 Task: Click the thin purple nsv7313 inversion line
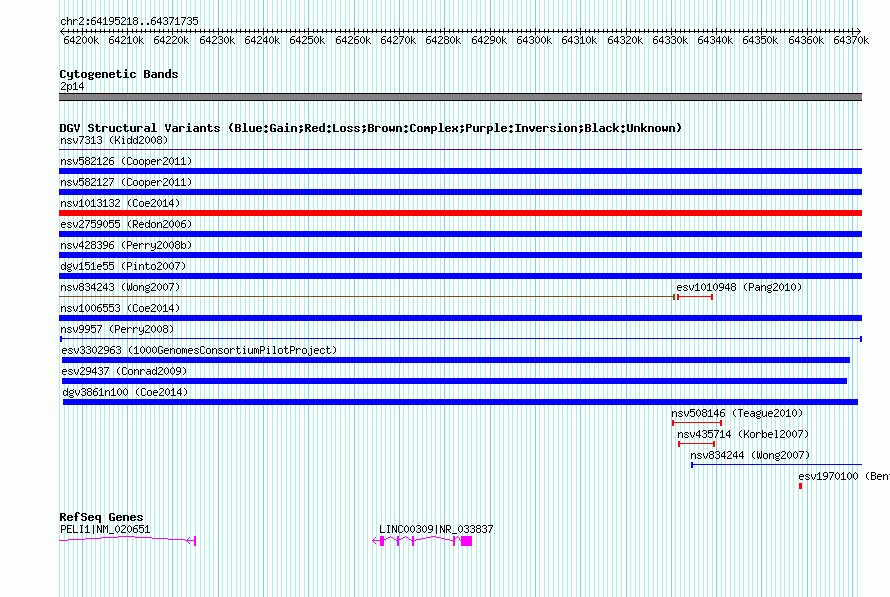460,150
